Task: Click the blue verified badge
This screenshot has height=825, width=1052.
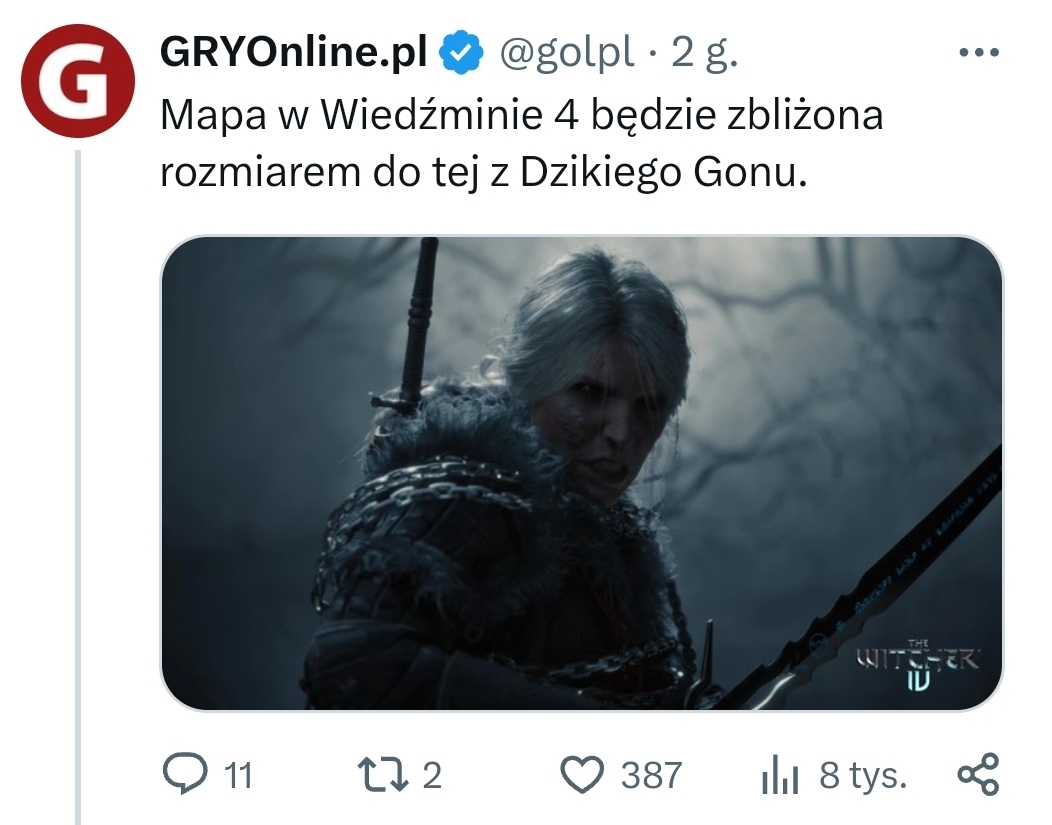Action: click(462, 53)
